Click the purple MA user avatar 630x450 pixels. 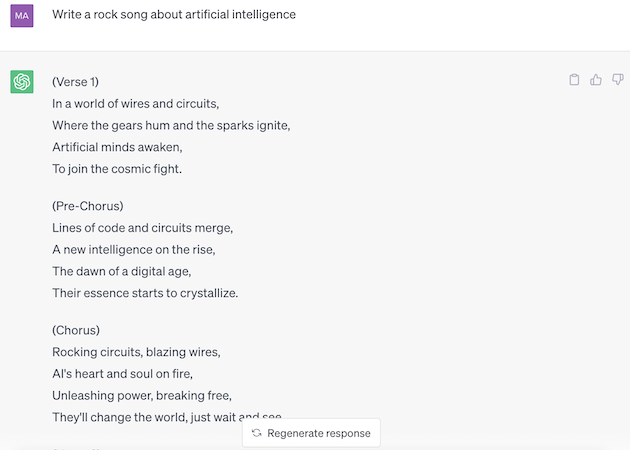pos(22,16)
